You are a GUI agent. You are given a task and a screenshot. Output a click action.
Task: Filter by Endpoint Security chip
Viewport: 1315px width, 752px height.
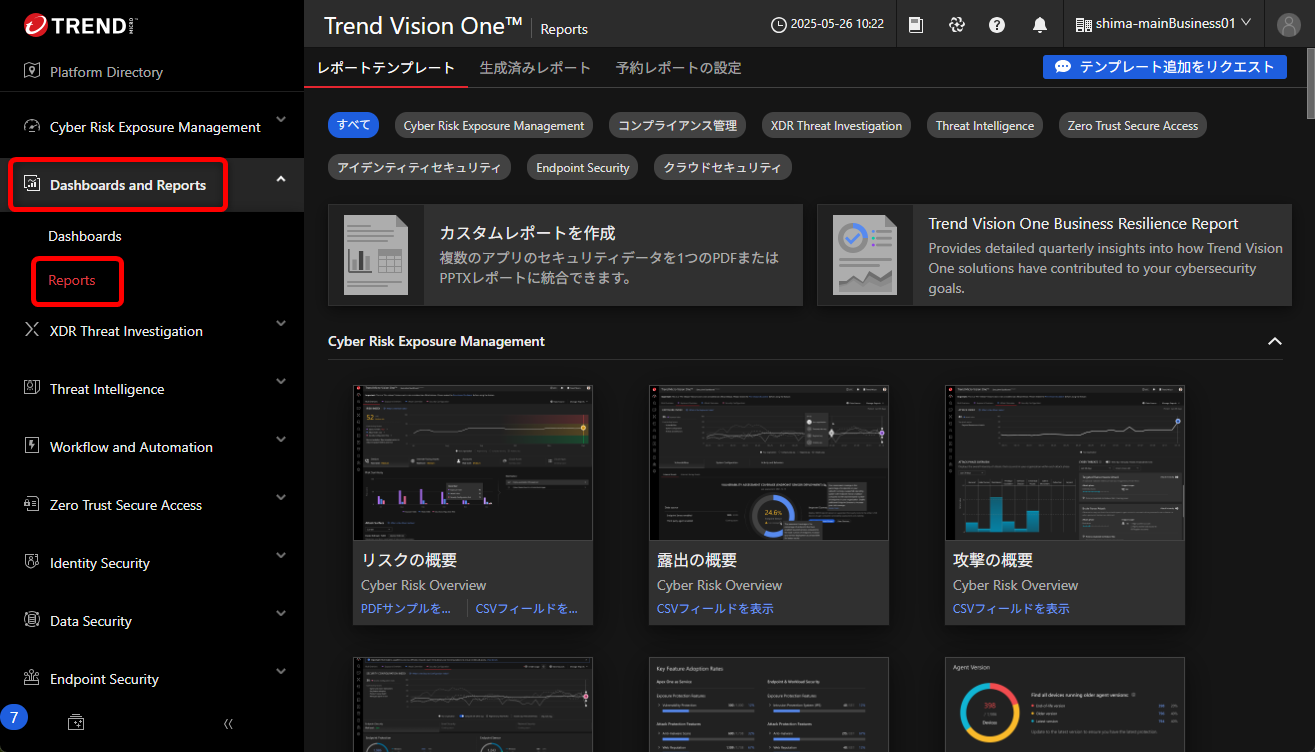583,167
